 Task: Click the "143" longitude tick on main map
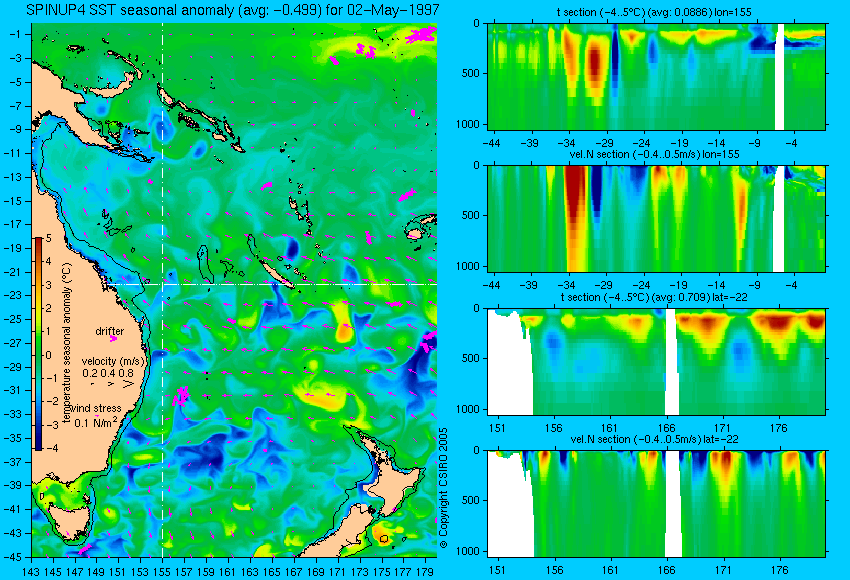tap(31, 571)
